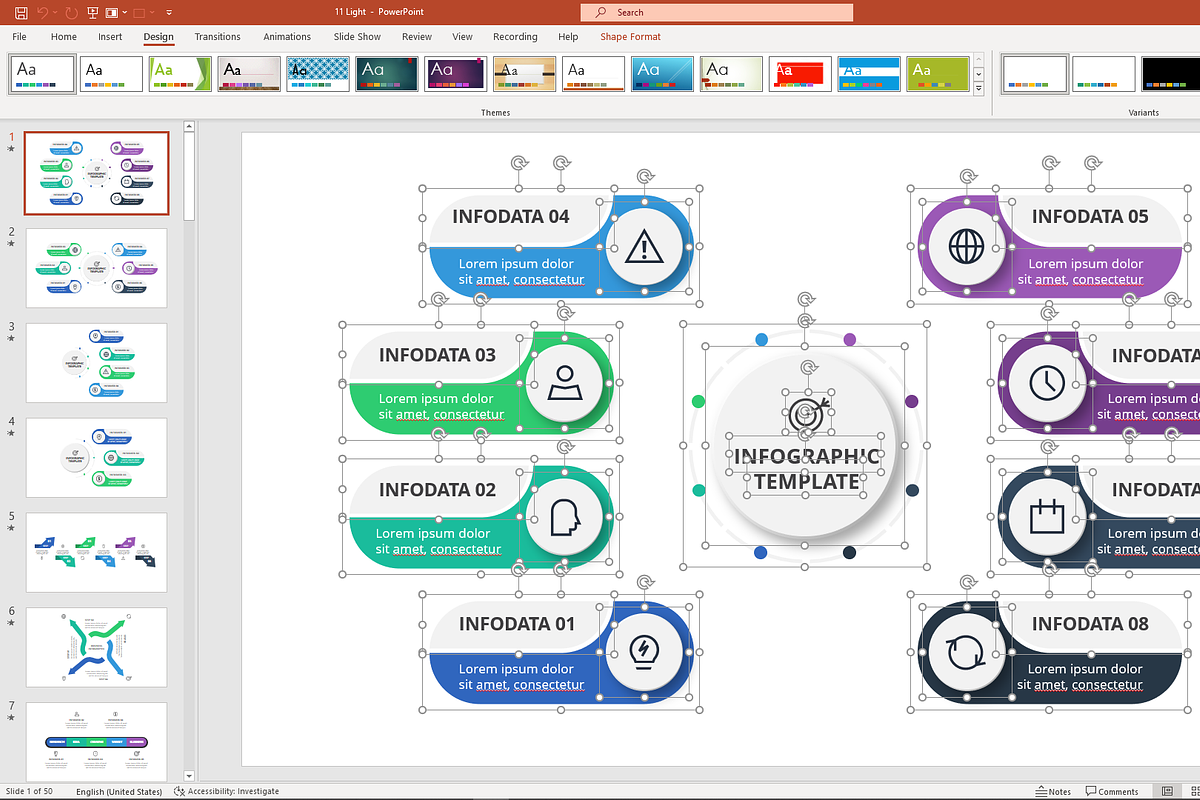Screen dimensions: 1200x800
Task: Select slide 5 thumbnail in the panel
Action: [x=96, y=552]
